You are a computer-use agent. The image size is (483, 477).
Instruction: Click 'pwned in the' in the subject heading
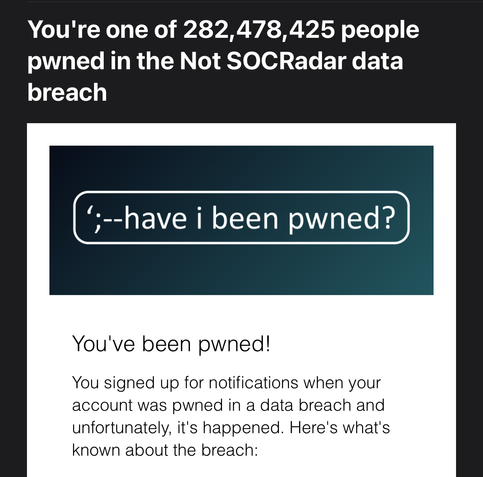click(x=101, y=62)
